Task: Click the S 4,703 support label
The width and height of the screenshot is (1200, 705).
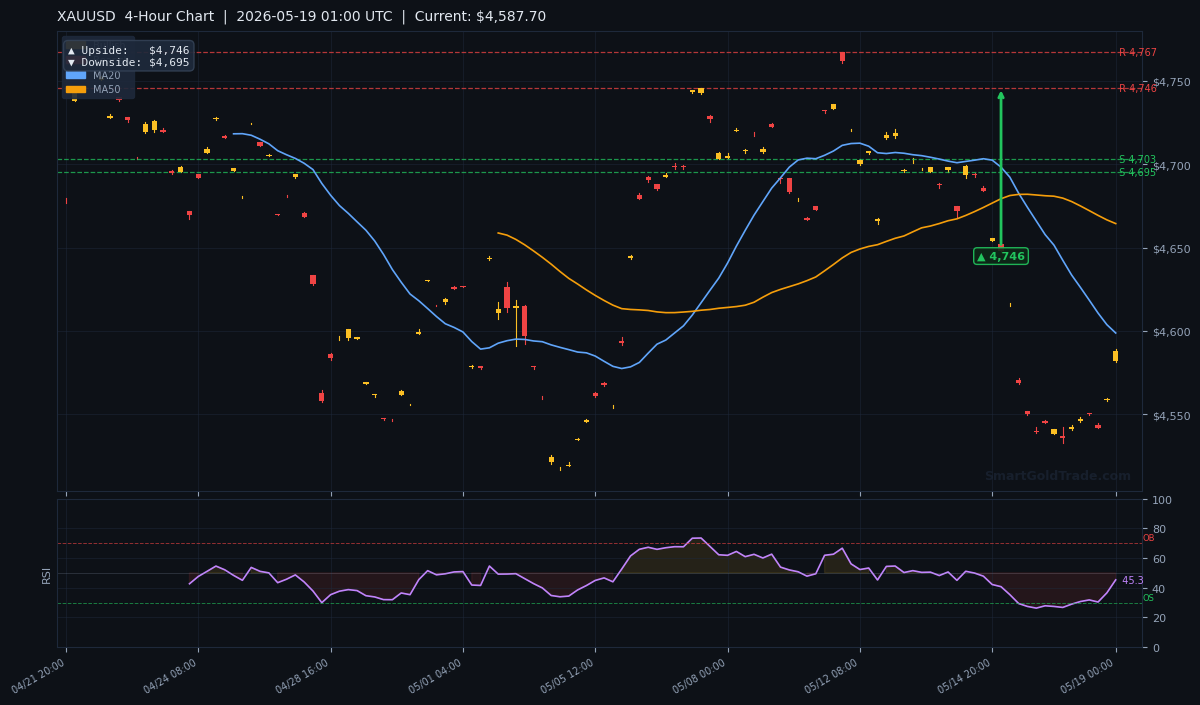Action: pos(1137,159)
